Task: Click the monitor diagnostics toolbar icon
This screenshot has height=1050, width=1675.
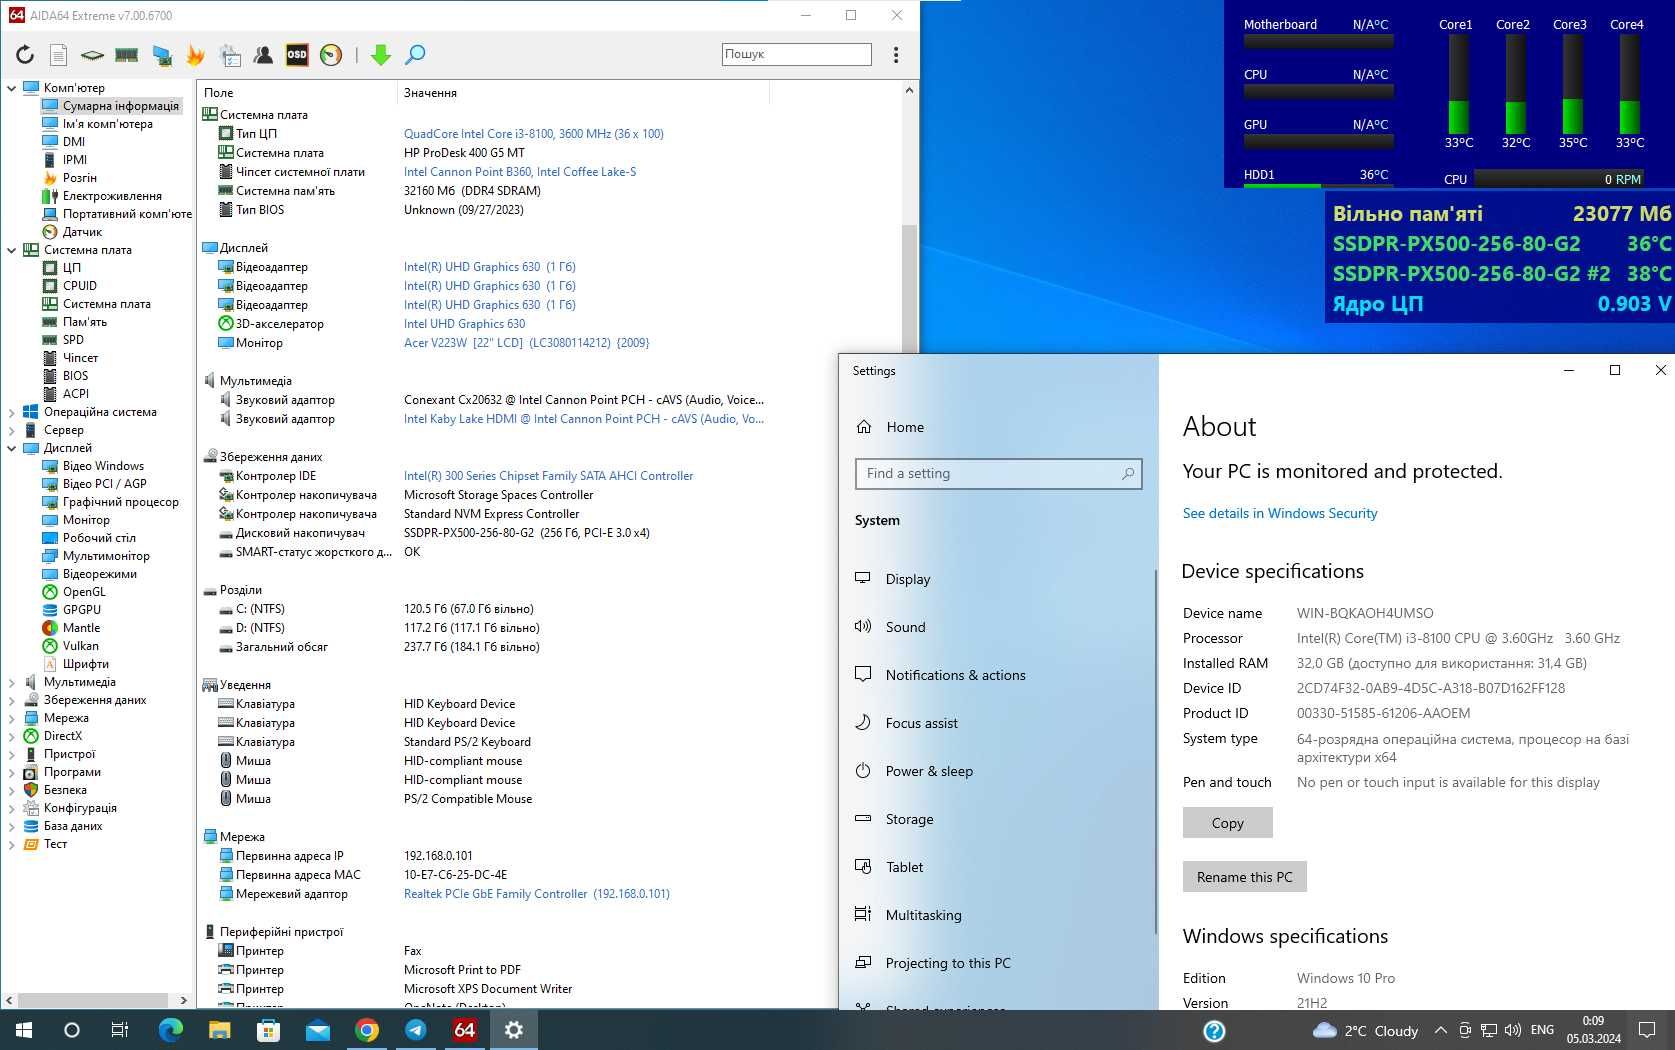Action: (161, 55)
